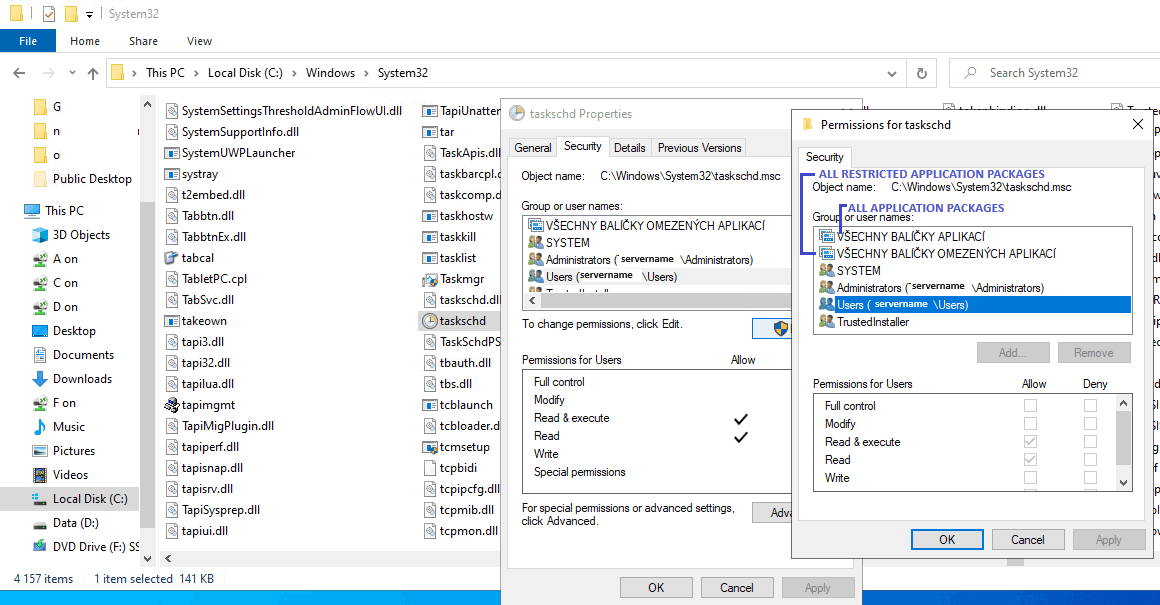Select the Videos icon in navigation pane
Screen dimensions: 1160x605
[40, 475]
